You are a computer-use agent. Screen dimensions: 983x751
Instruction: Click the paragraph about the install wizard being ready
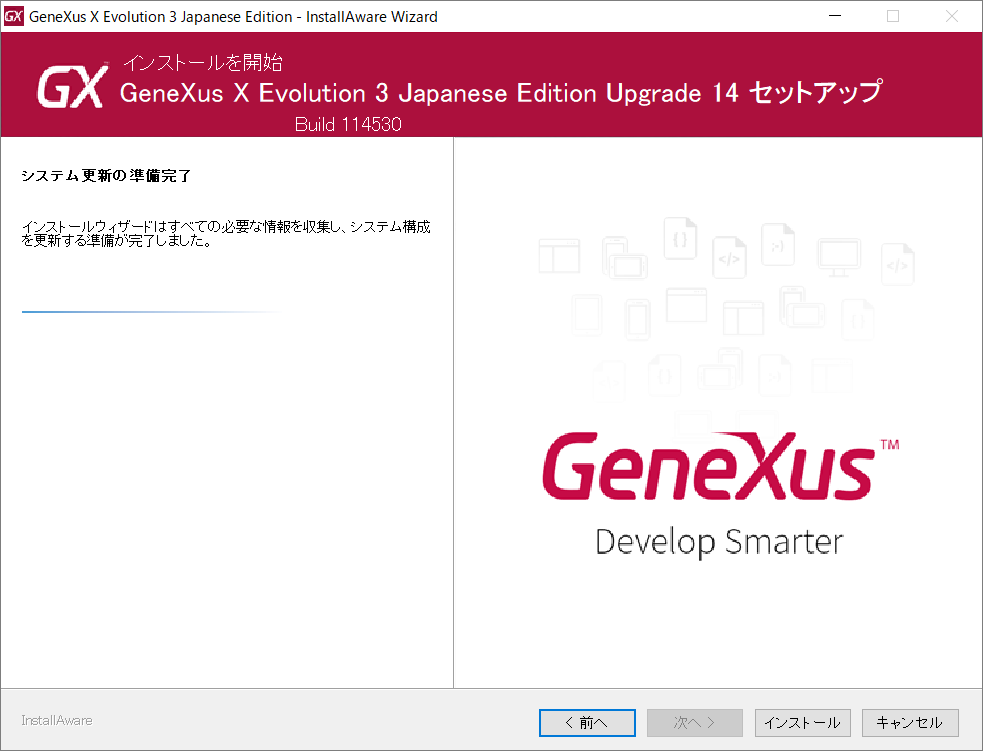tap(226, 233)
